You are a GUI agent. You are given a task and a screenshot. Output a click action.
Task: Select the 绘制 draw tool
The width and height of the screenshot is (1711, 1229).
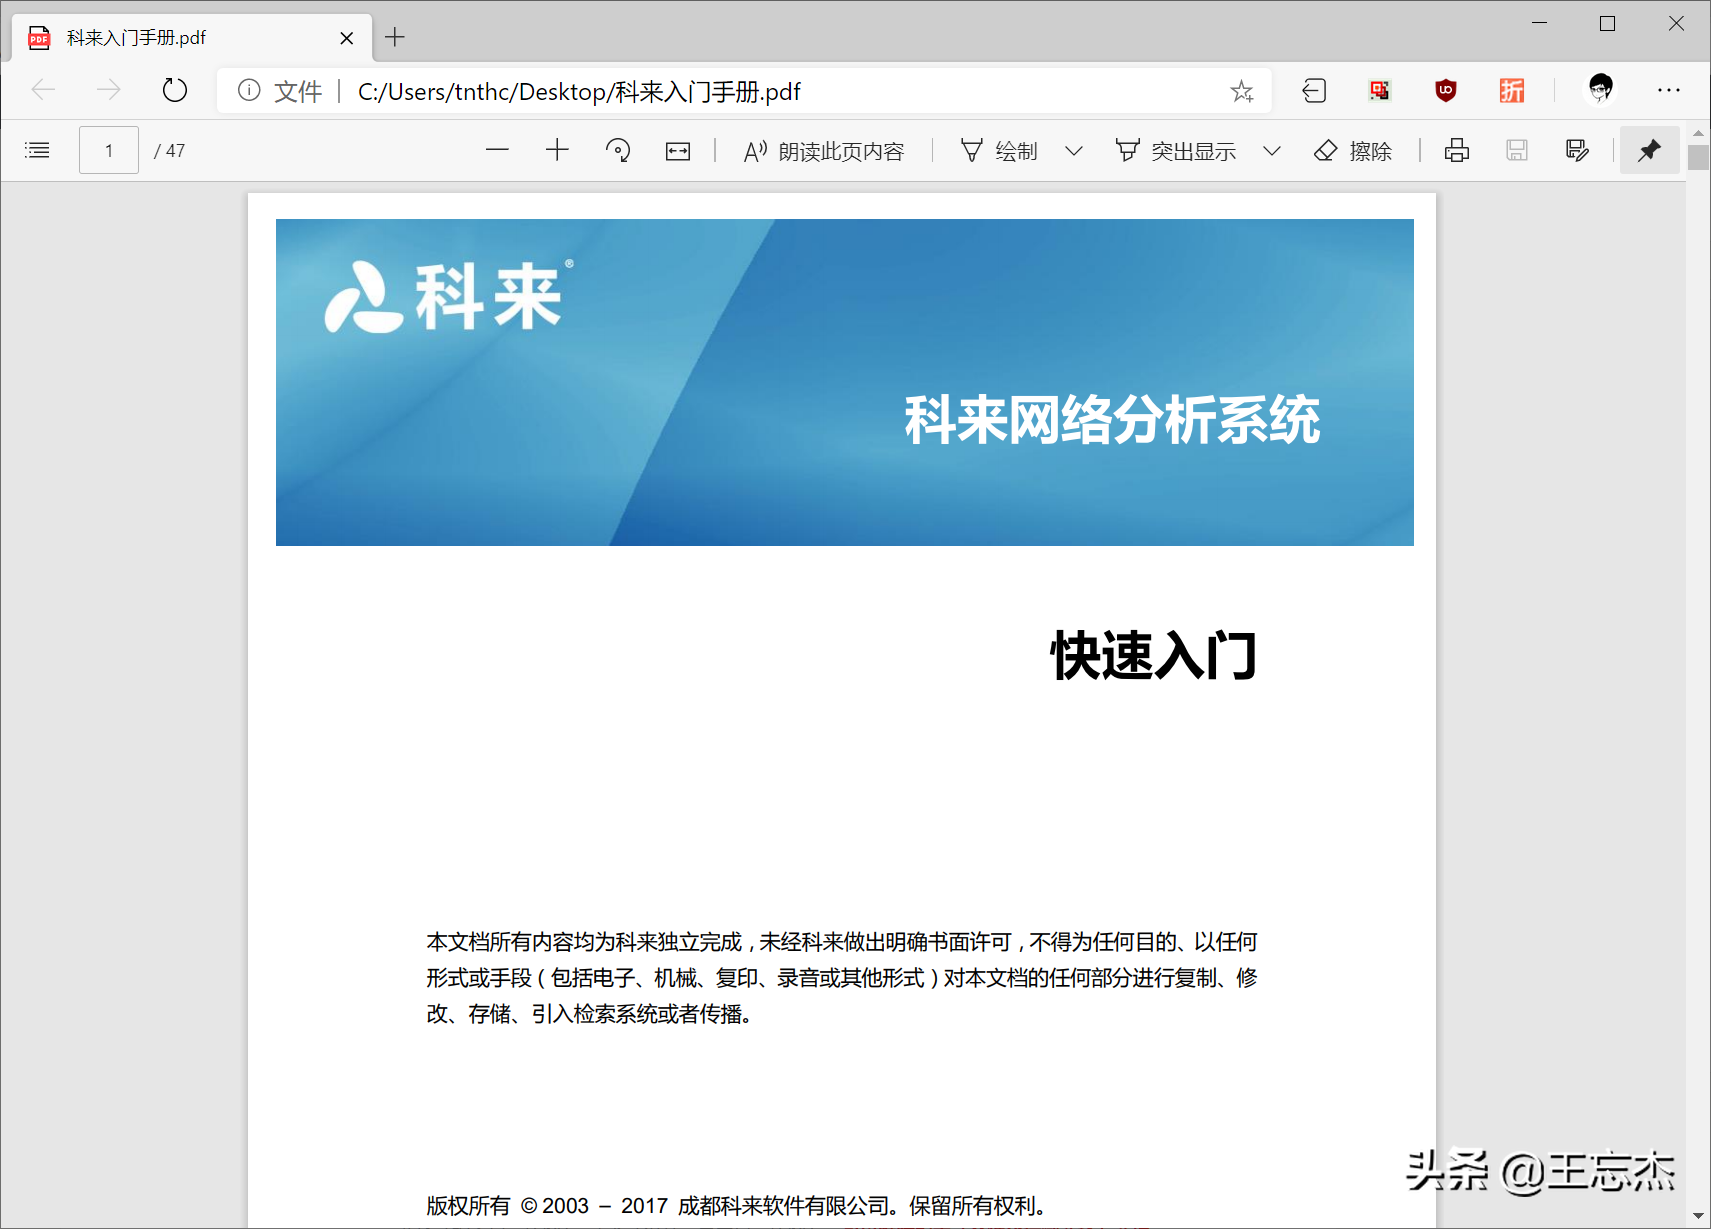(x=999, y=151)
